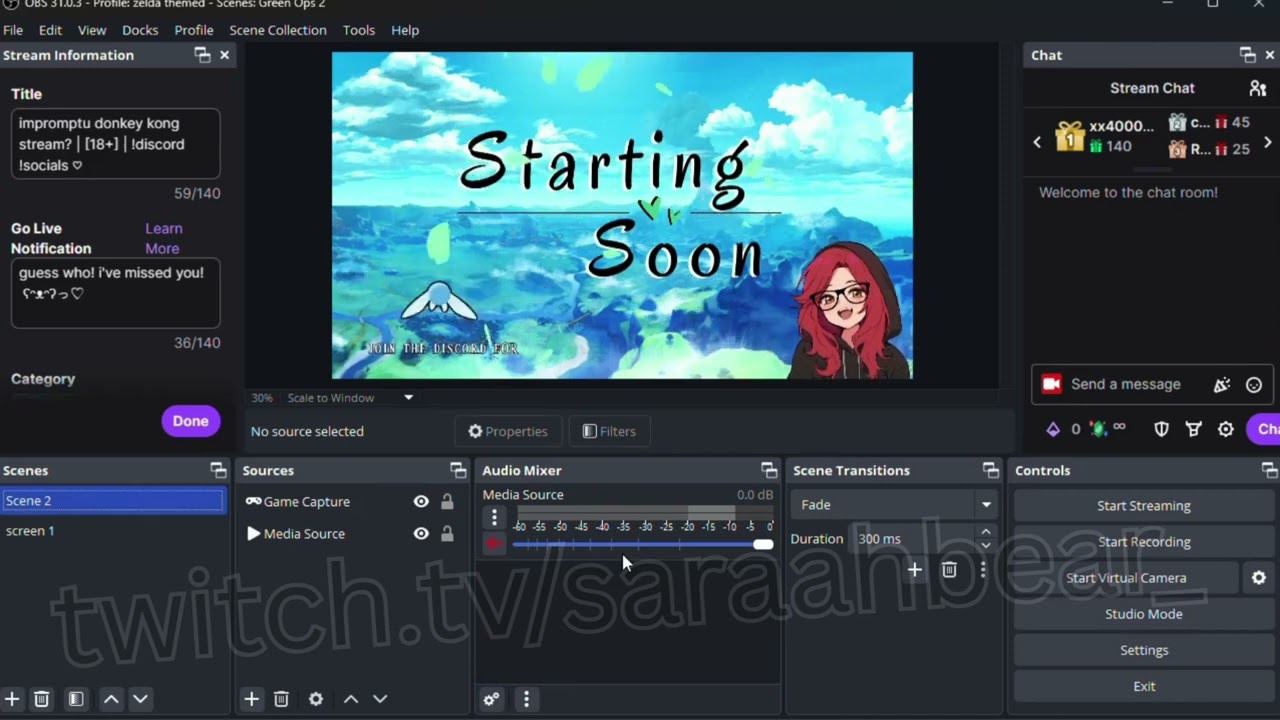1280x720 pixels.
Task: Click the stream title text box
Action: coord(115,144)
